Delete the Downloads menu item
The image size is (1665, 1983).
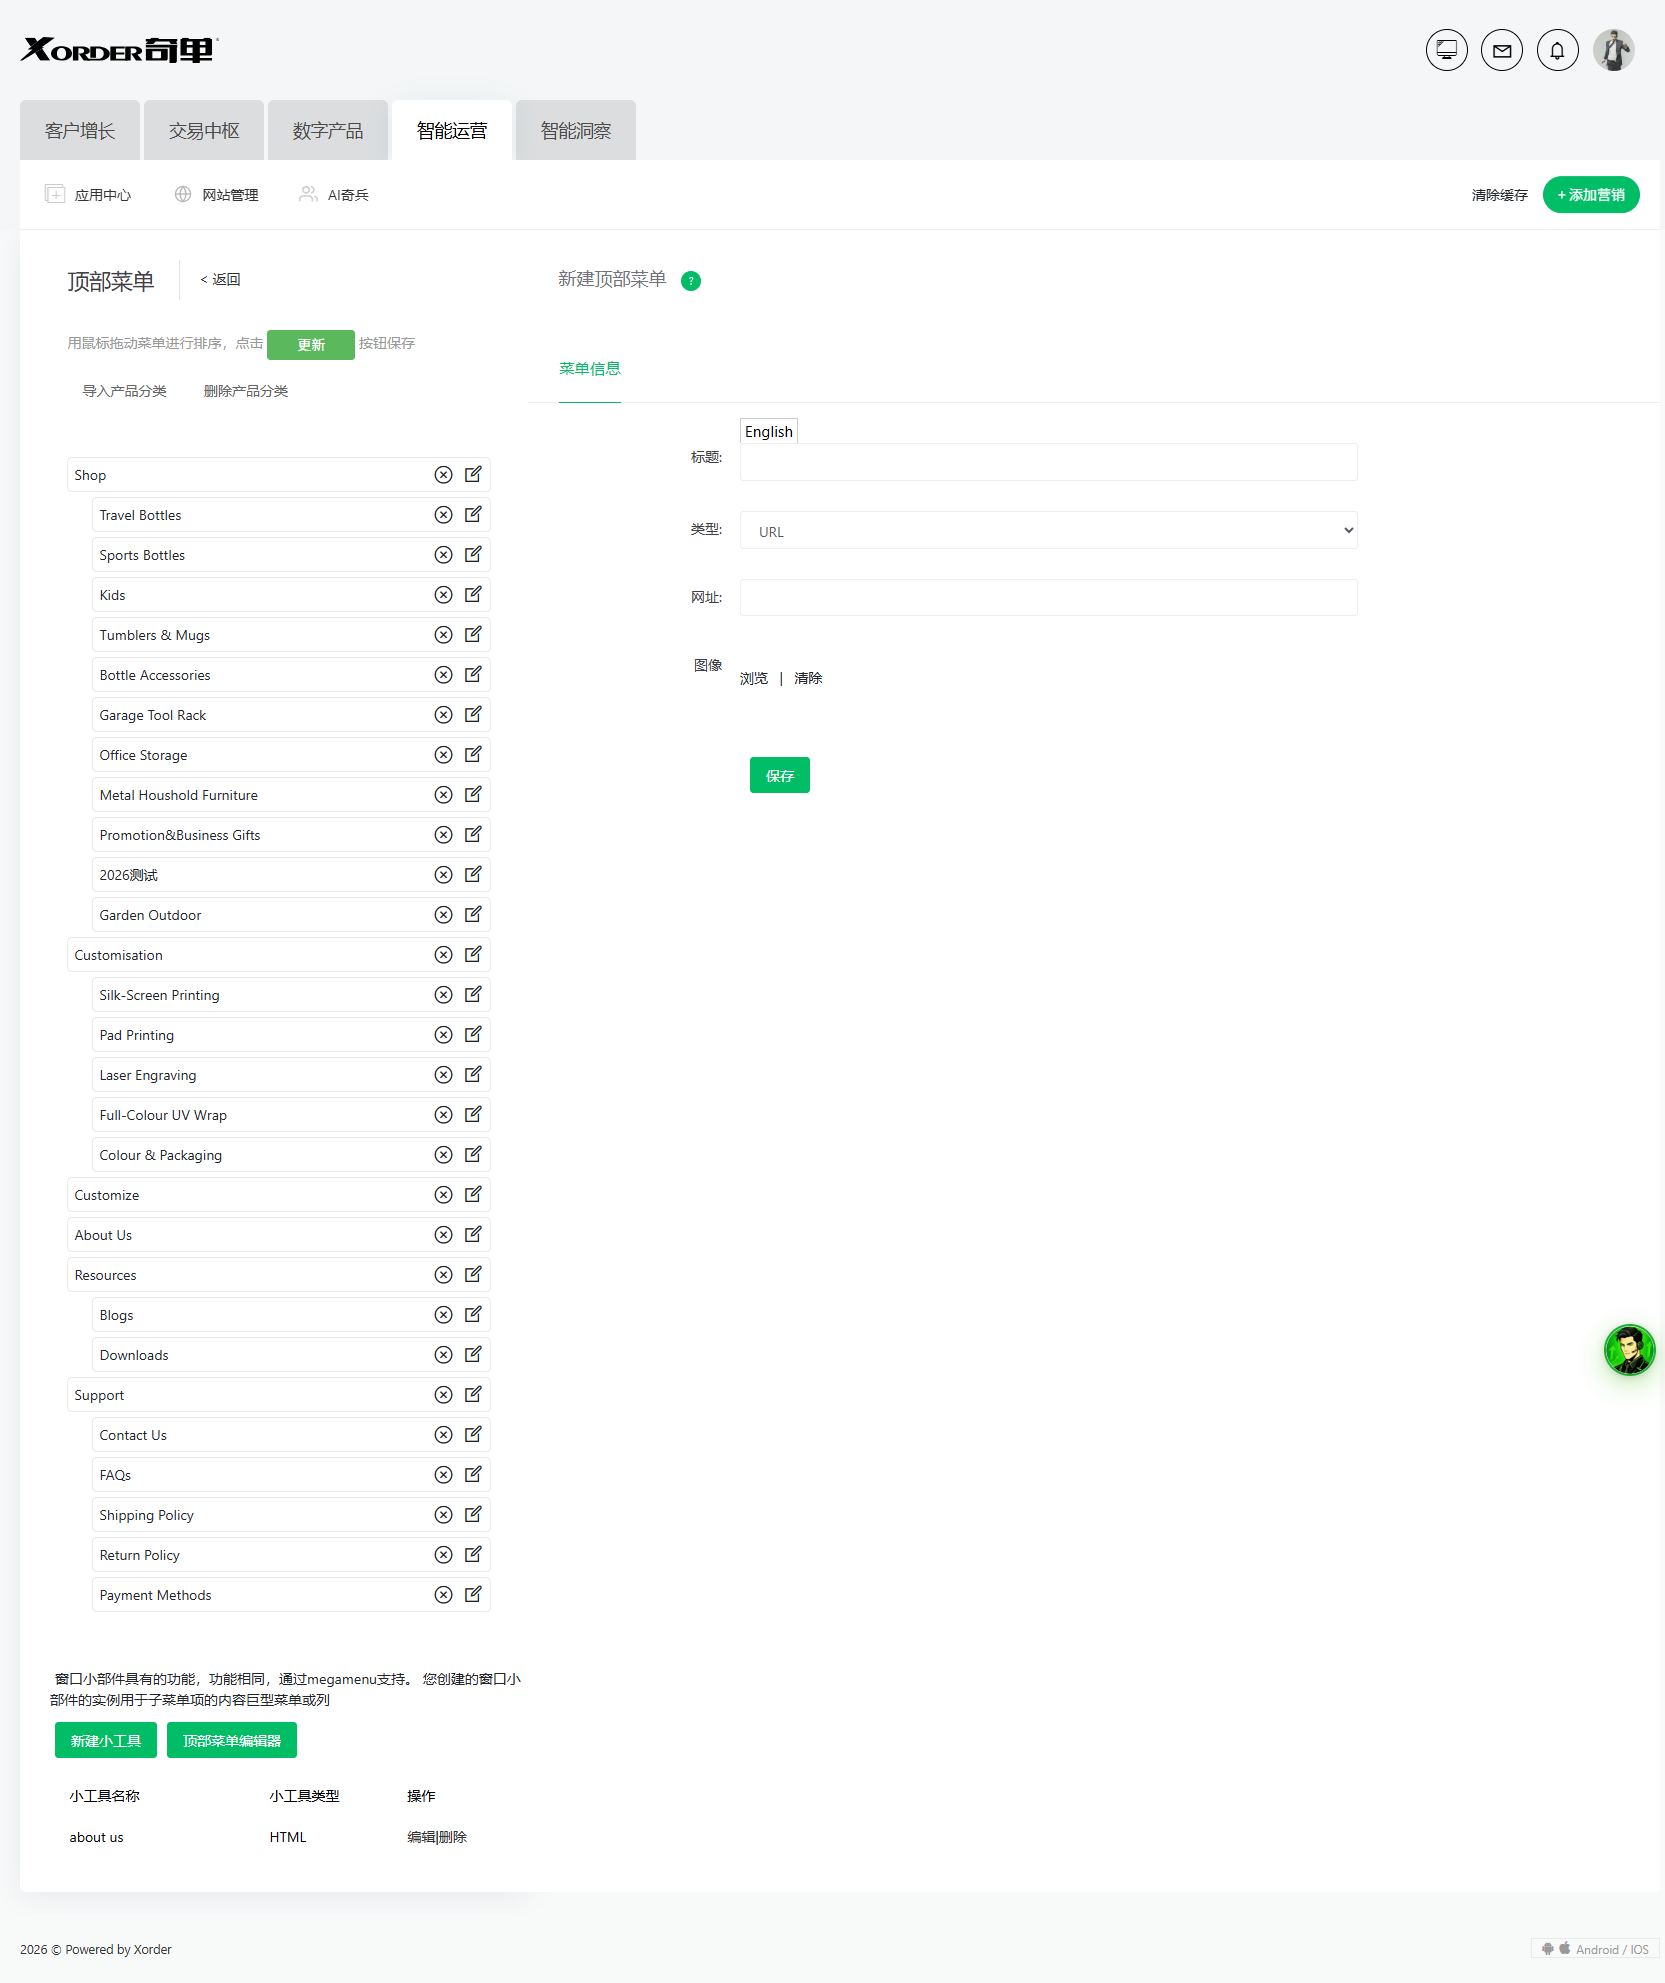coord(443,1355)
